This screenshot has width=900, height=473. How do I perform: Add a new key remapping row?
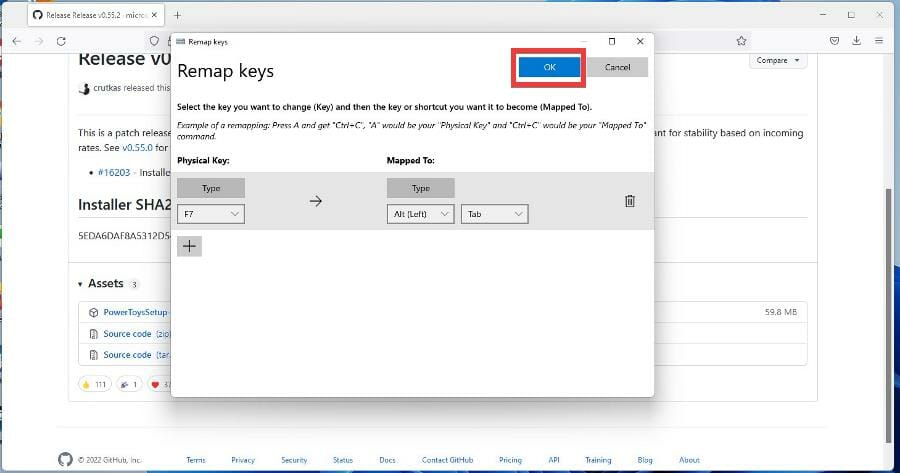[189, 246]
